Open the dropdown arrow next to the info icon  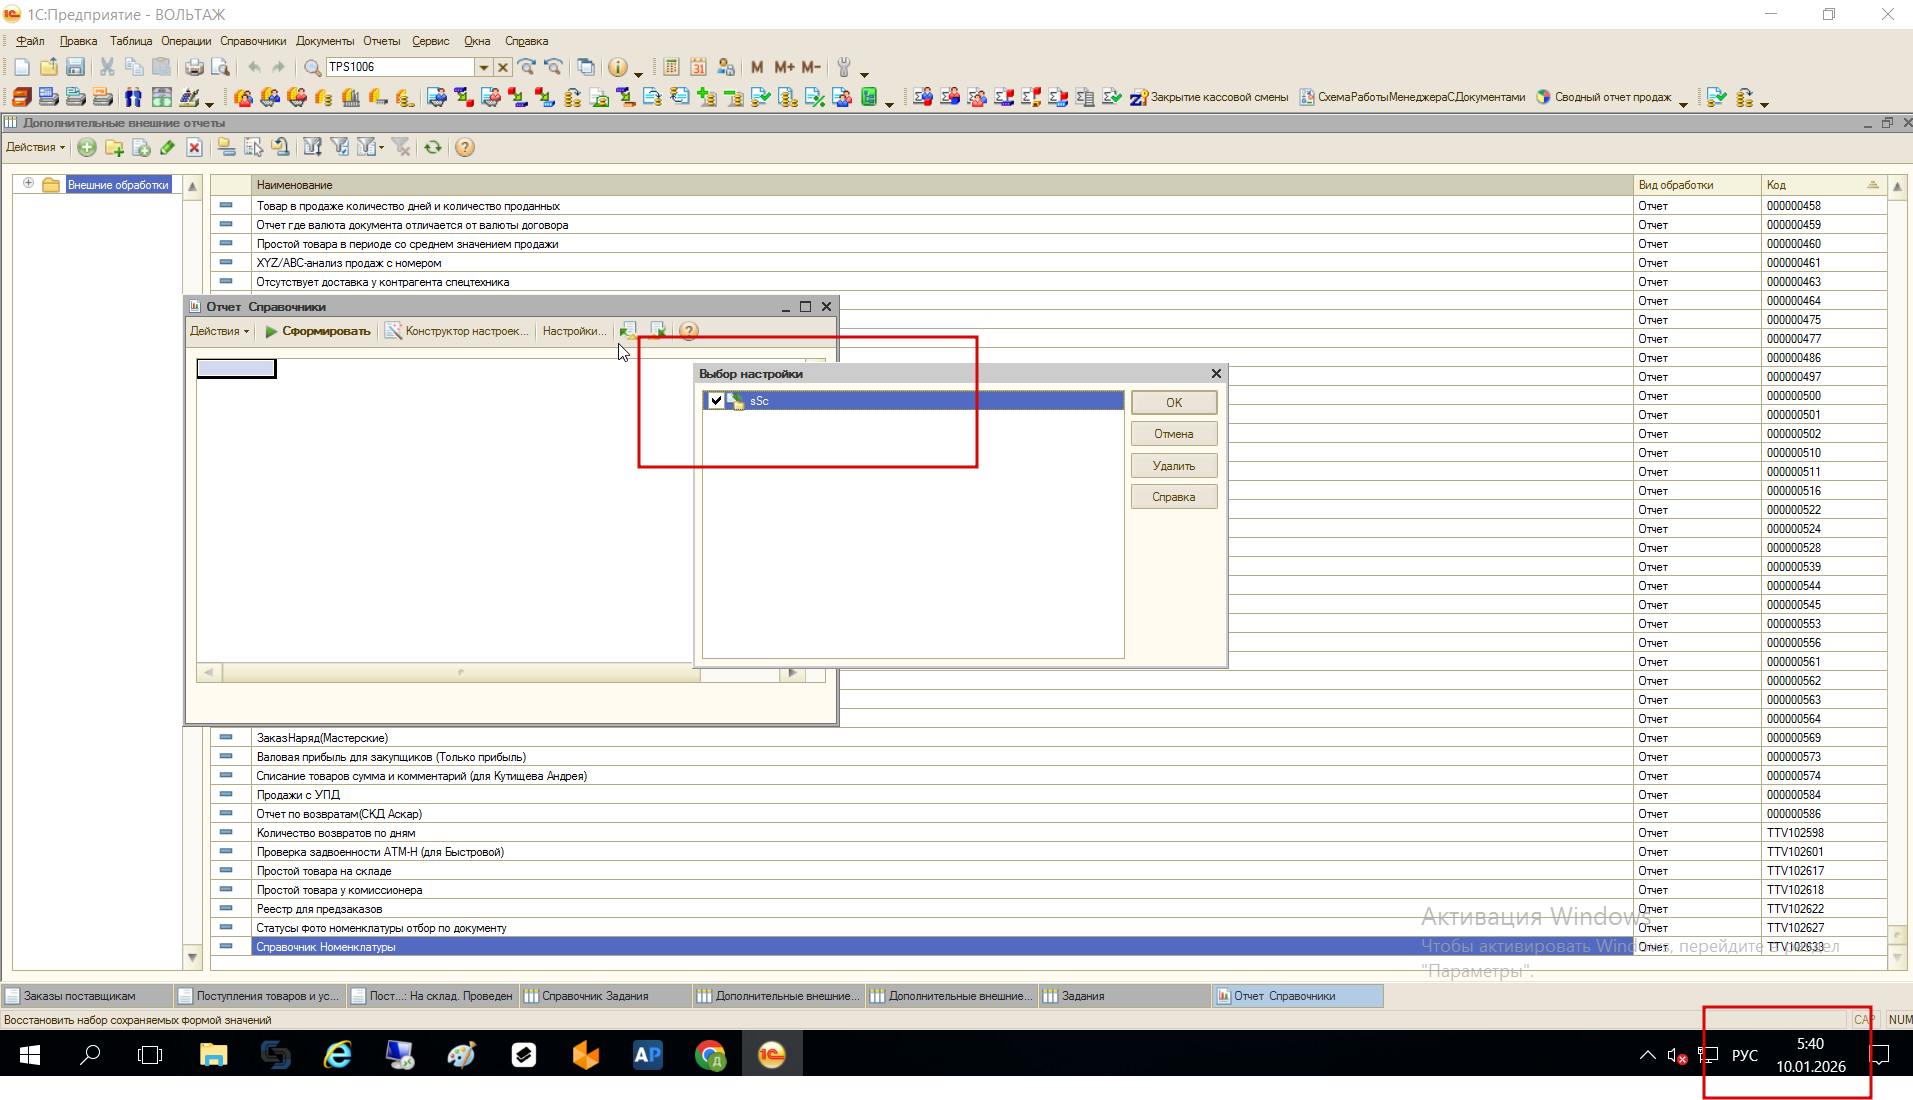tap(638, 73)
